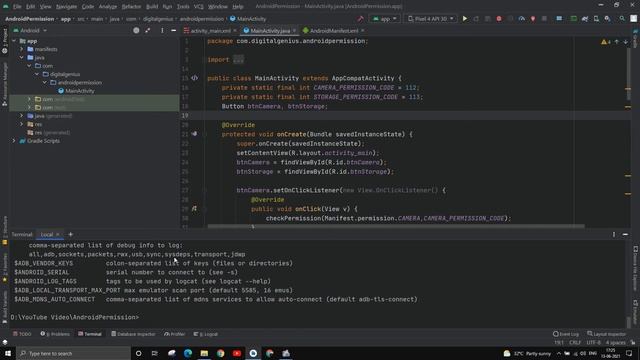Close the MainActivity.java tab
This screenshot has height=360, width=640.
[294, 31]
